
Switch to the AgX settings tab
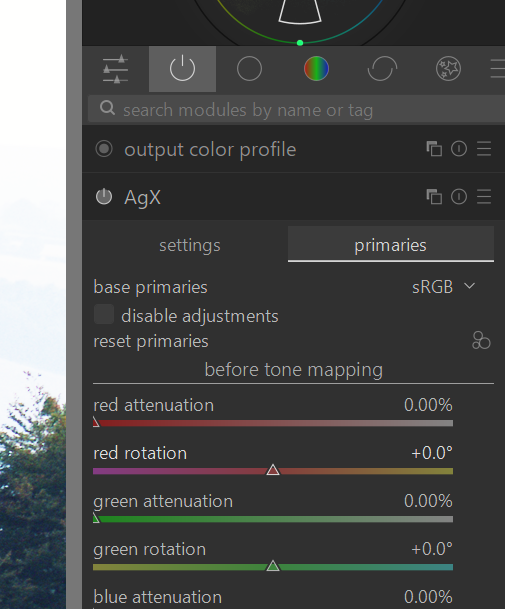pyautogui.click(x=190, y=245)
